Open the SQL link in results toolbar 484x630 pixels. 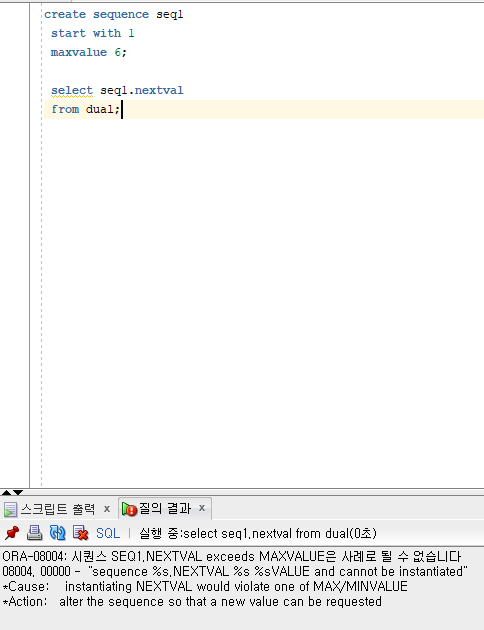pyautogui.click(x=108, y=533)
